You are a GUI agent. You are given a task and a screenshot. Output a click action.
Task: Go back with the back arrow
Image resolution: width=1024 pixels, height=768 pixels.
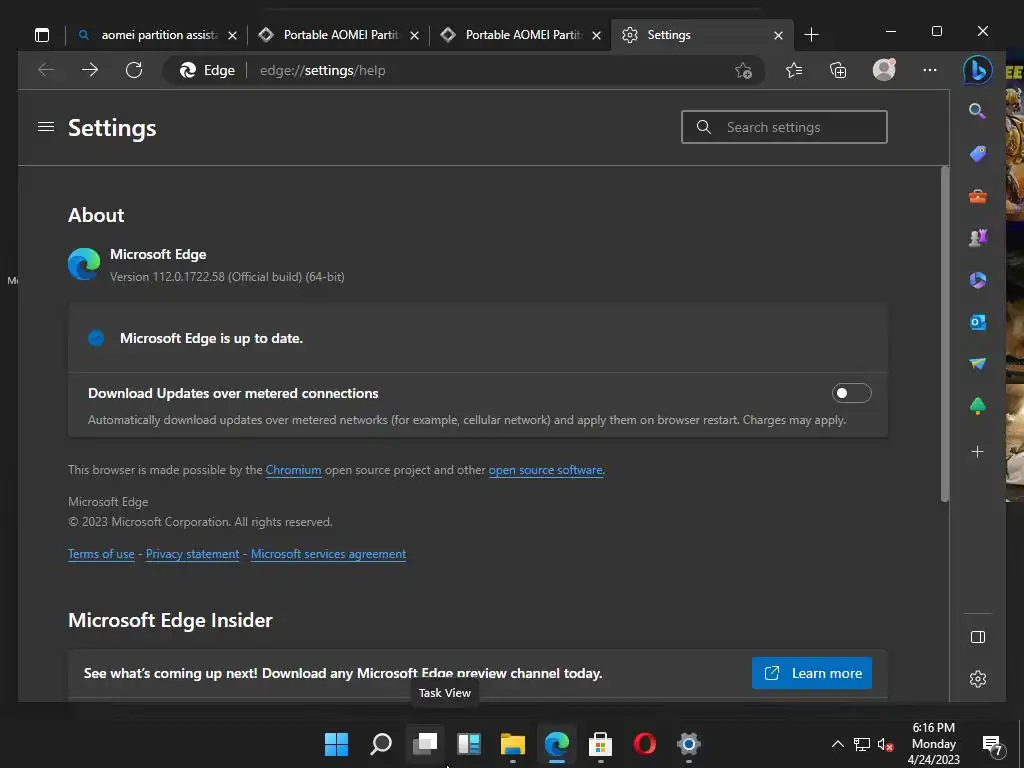click(x=46, y=70)
